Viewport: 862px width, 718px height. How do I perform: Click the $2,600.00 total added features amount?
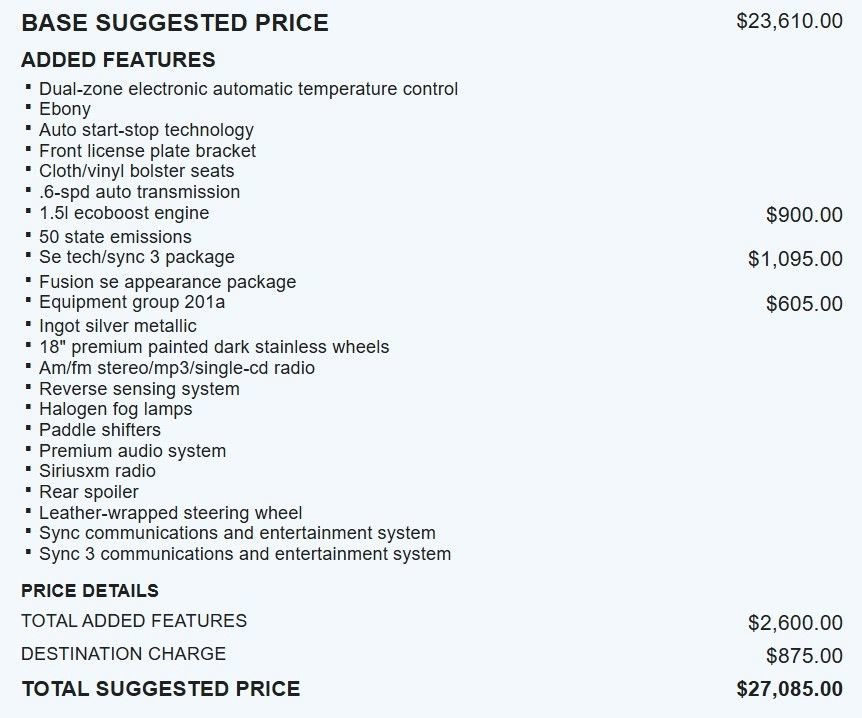point(795,623)
